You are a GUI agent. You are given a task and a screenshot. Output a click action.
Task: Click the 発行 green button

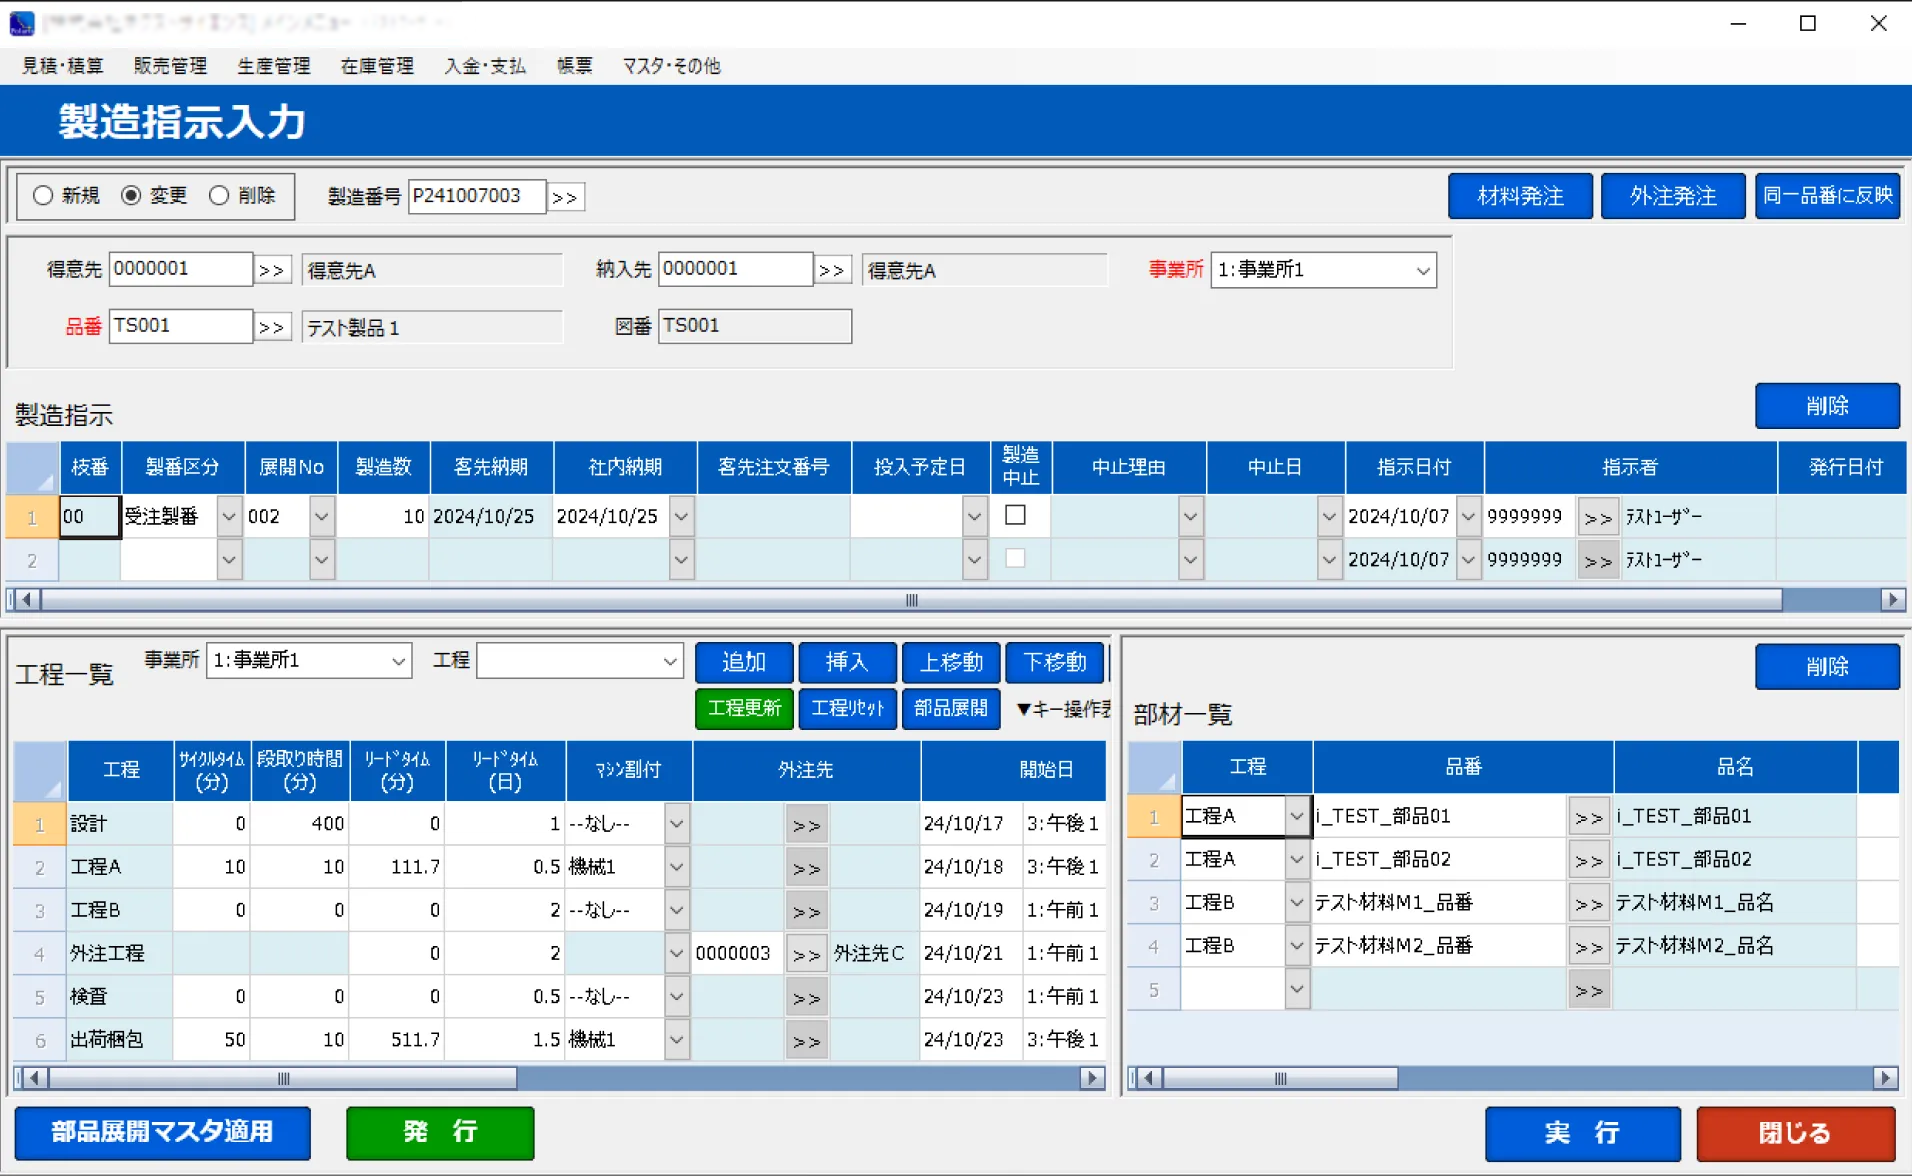click(x=440, y=1132)
